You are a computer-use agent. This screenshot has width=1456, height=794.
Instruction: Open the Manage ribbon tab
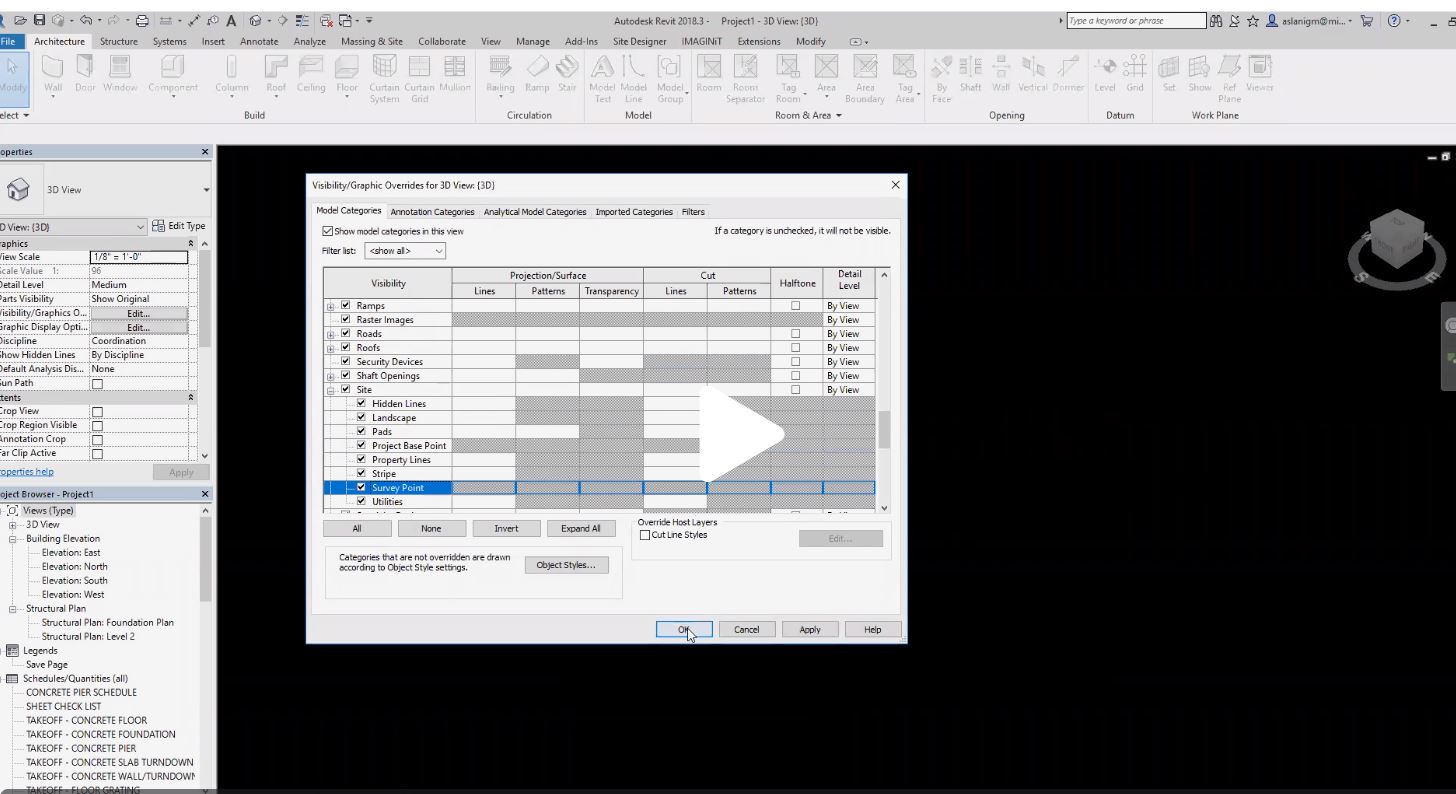tap(533, 41)
